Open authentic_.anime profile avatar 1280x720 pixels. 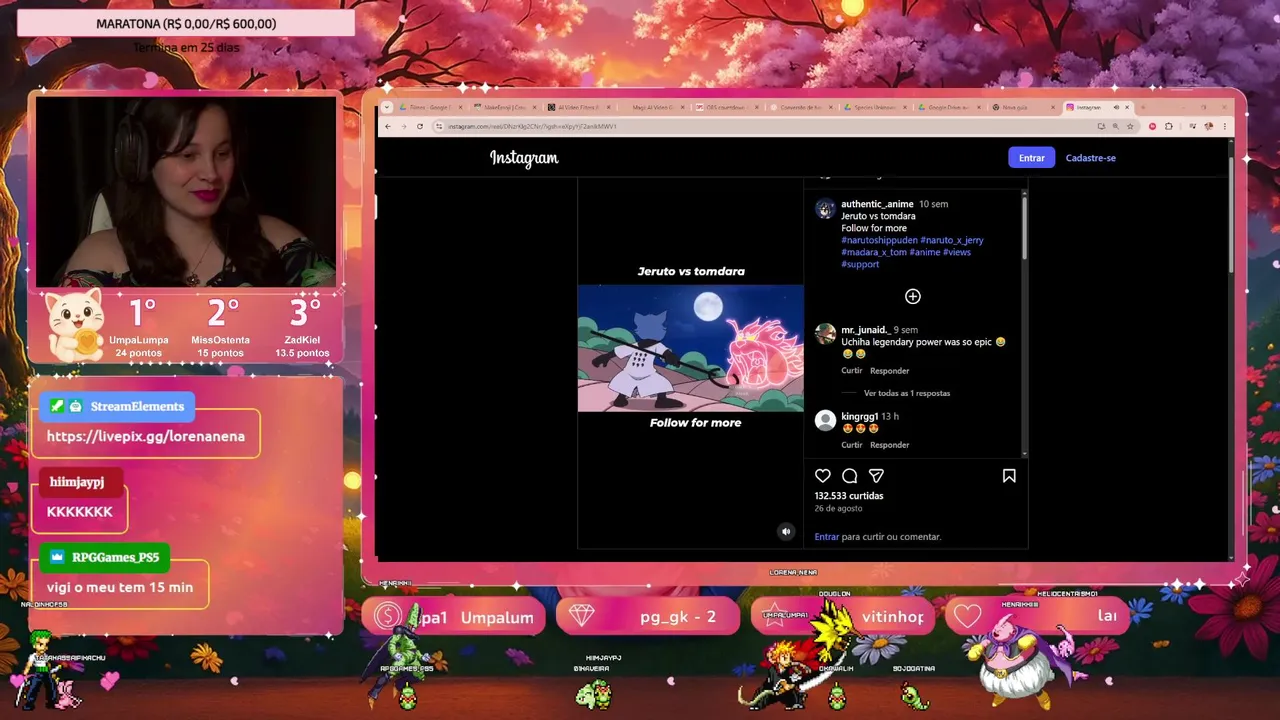(x=825, y=209)
